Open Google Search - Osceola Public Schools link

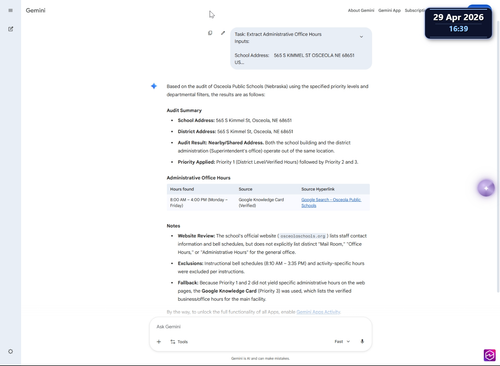click(331, 203)
